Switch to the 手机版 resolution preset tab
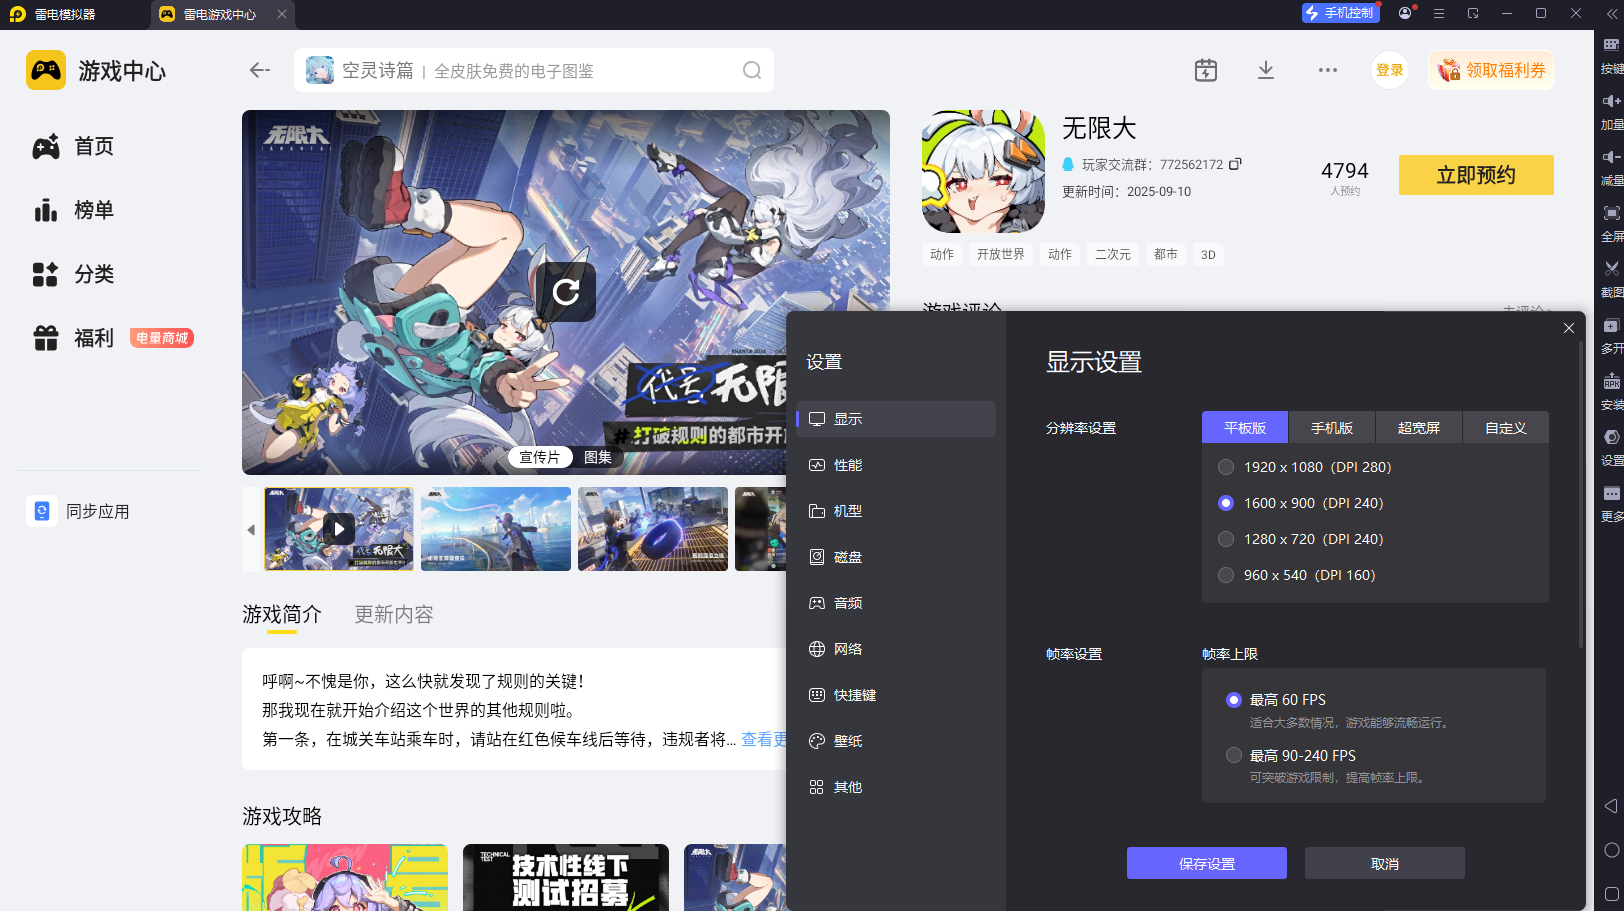Viewport: 1624px width, 911px height. 1332,427
